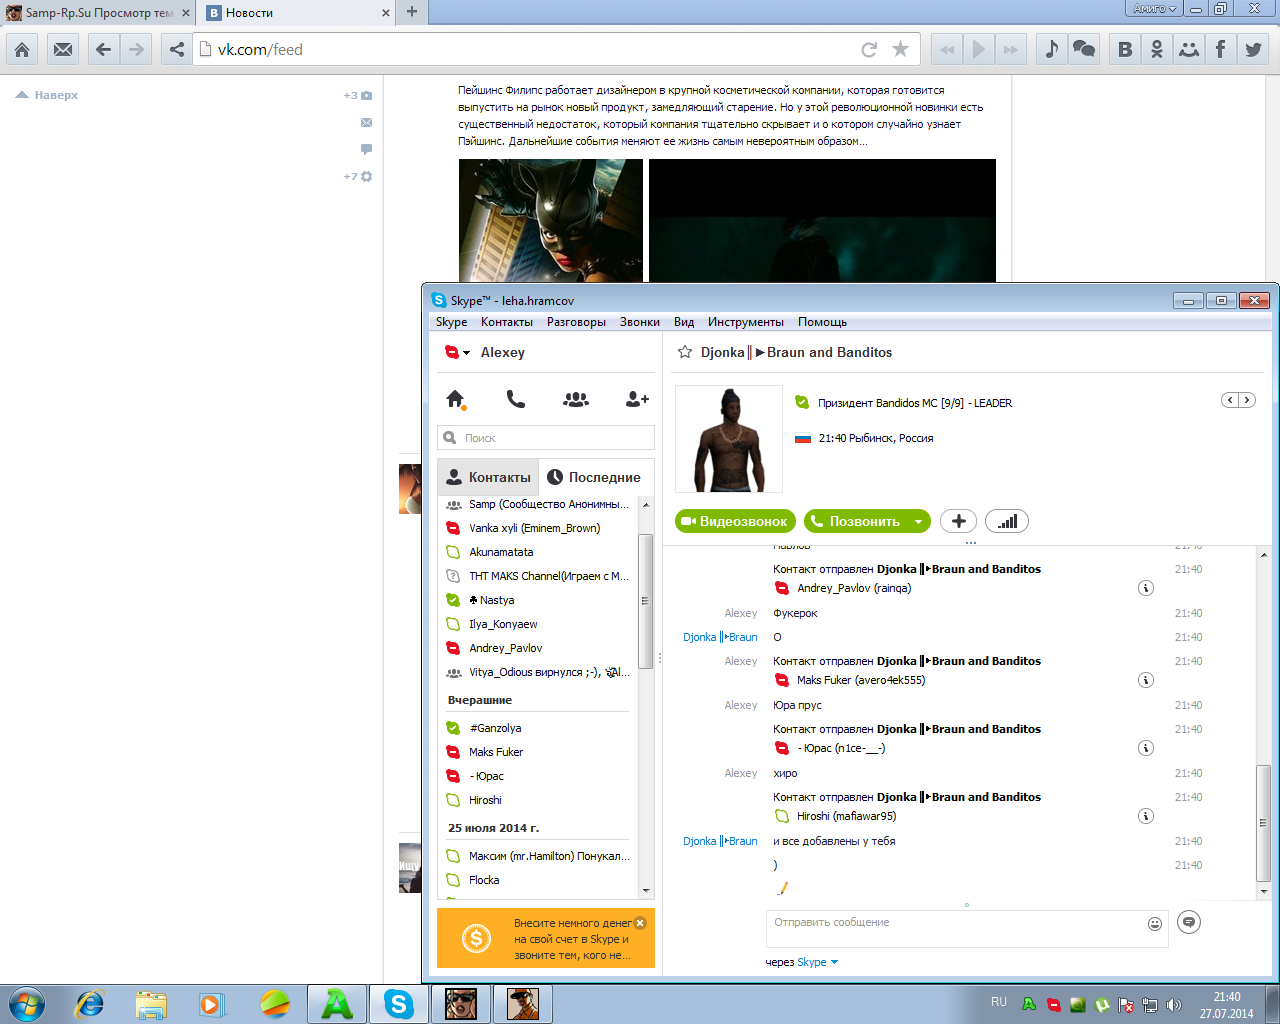Switch to Samp-Rp.Su browser tab
Image resolution: width=1280 pixels, height=1024 pixels.
[98, 13]
